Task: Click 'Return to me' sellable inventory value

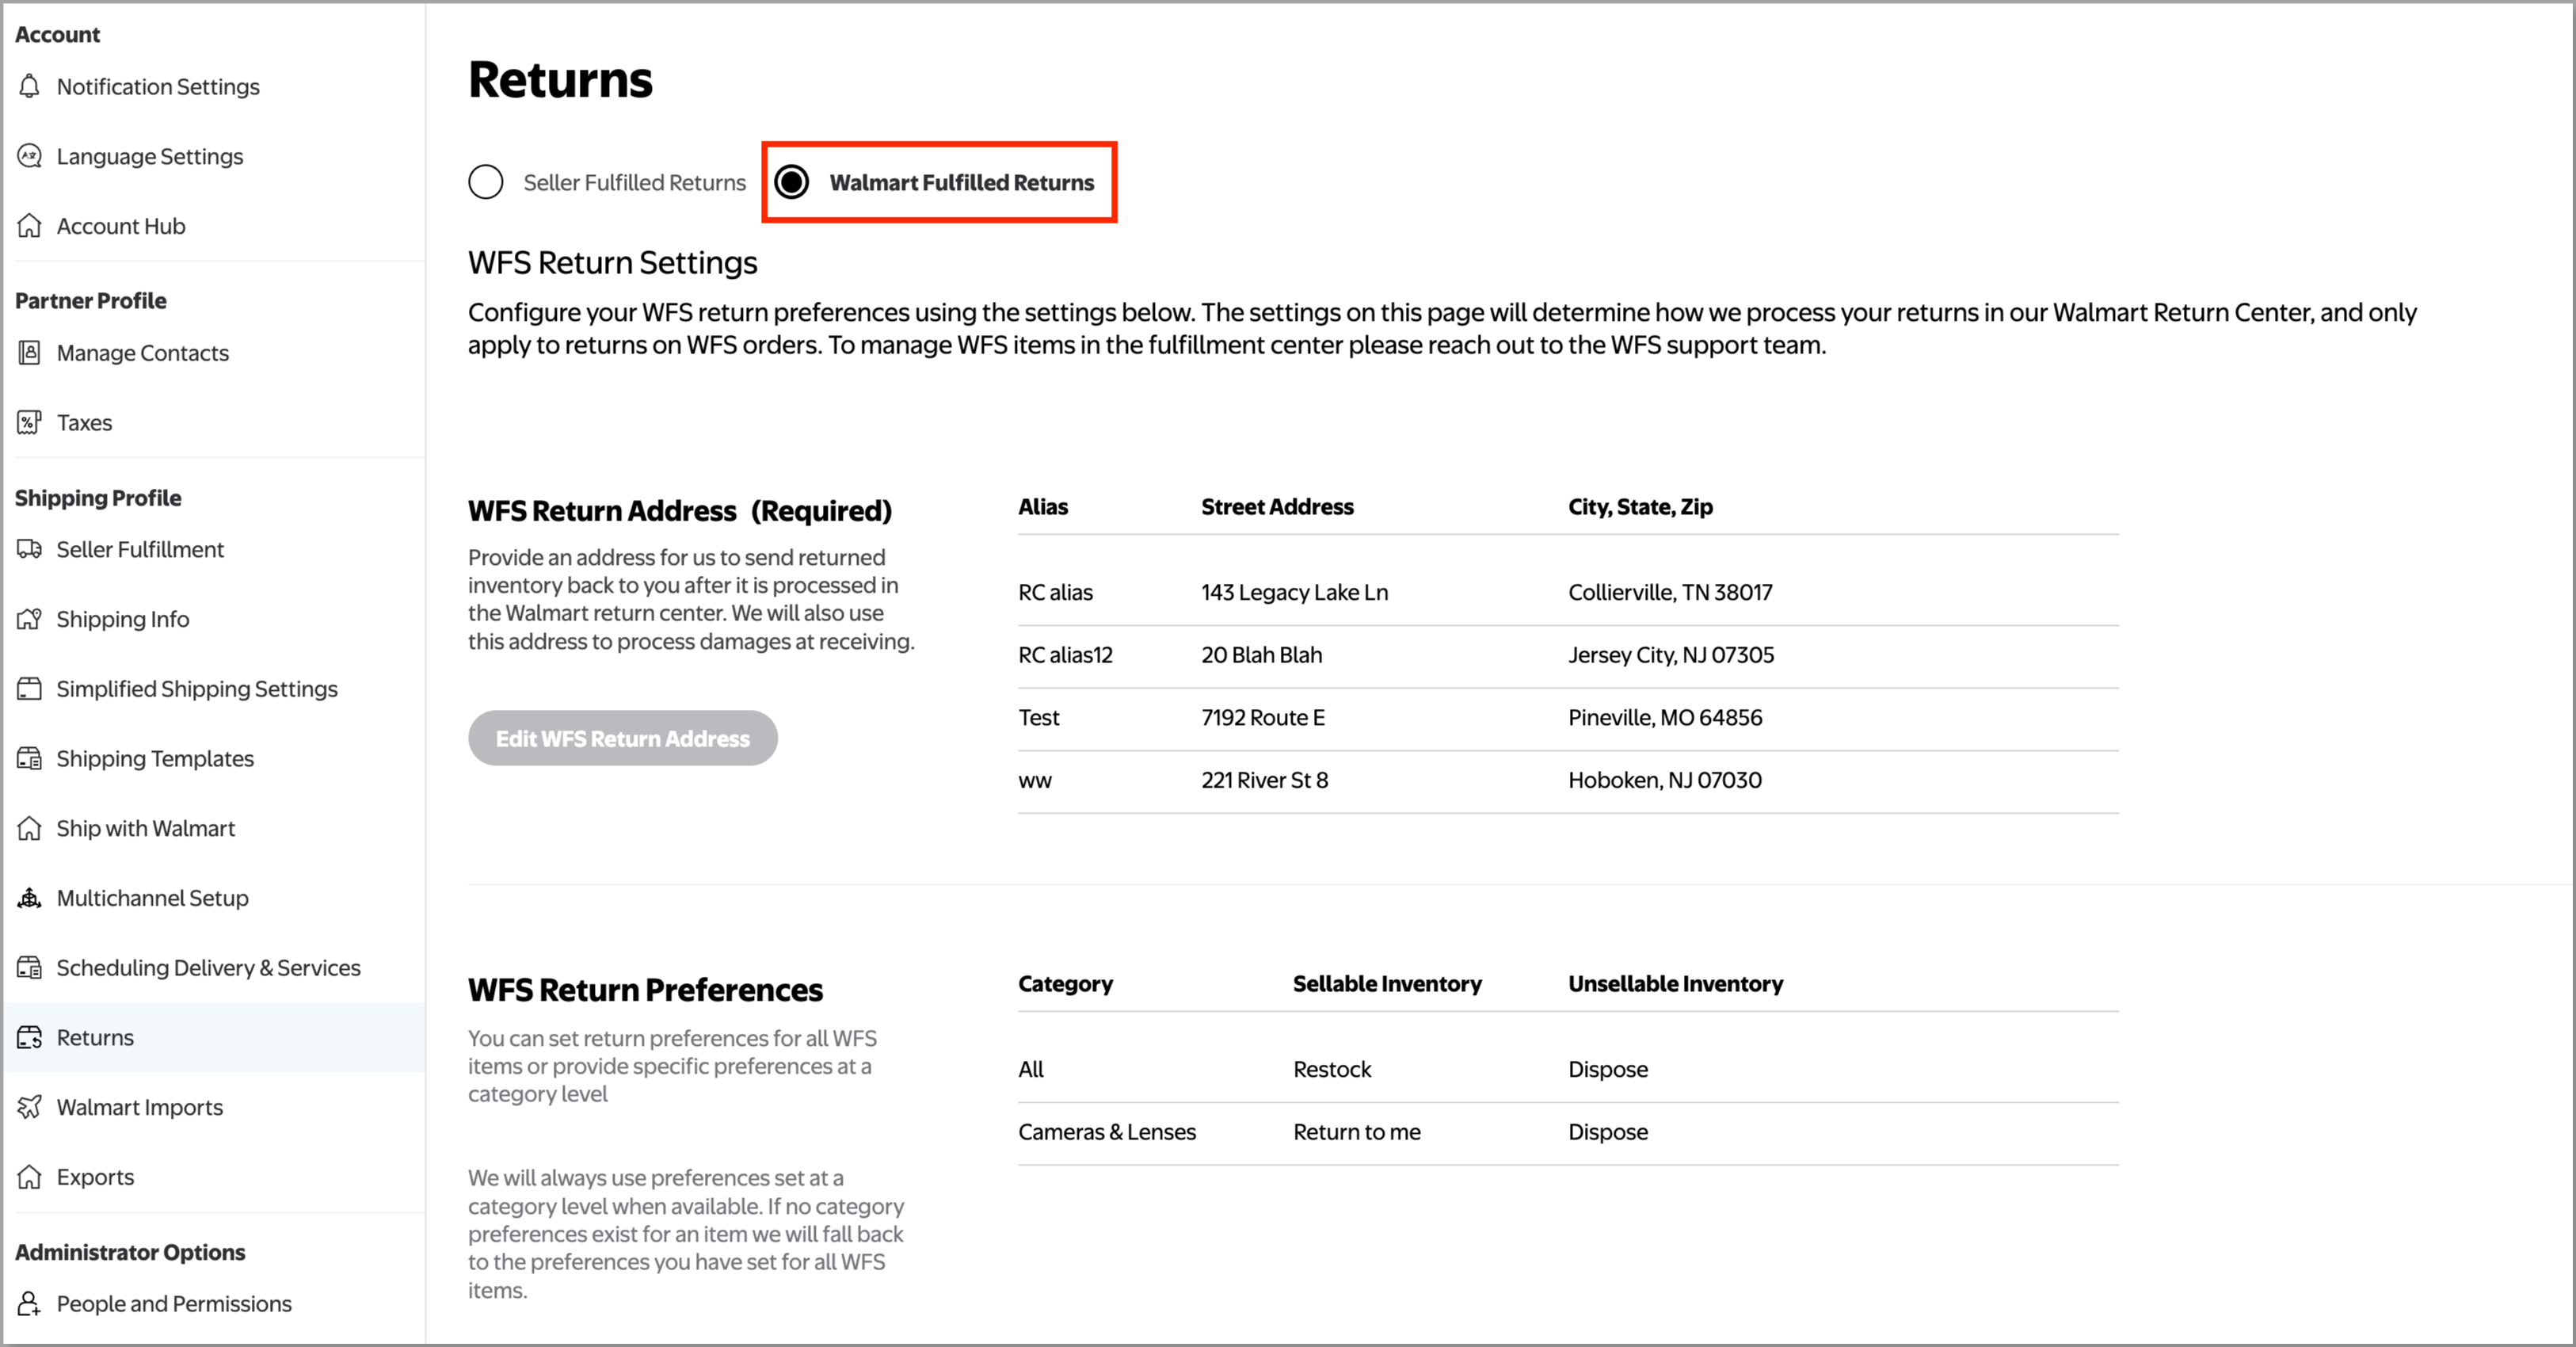Action: click(x=1356, y=1132)
